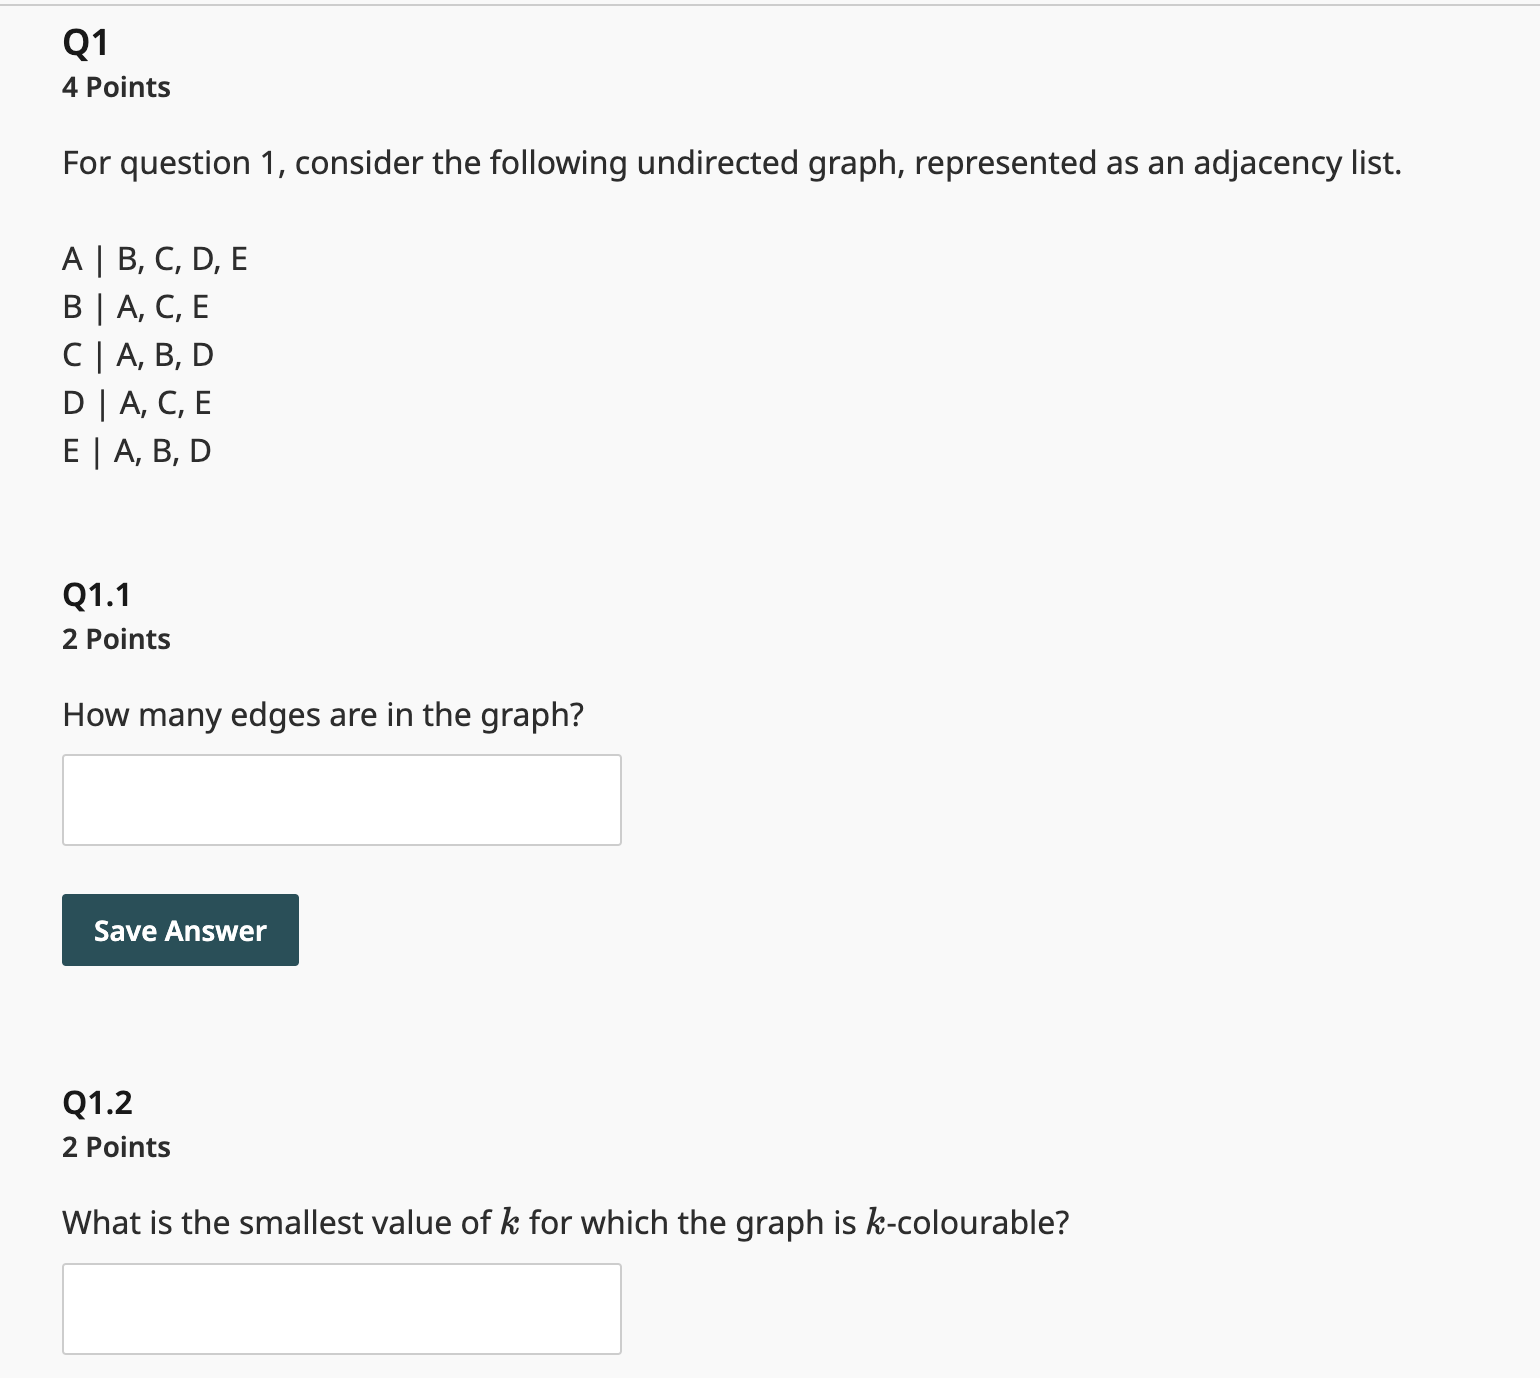
Task: Click the 'How many edges' question text
Action: pyautogui.click(x=323, y=714)
